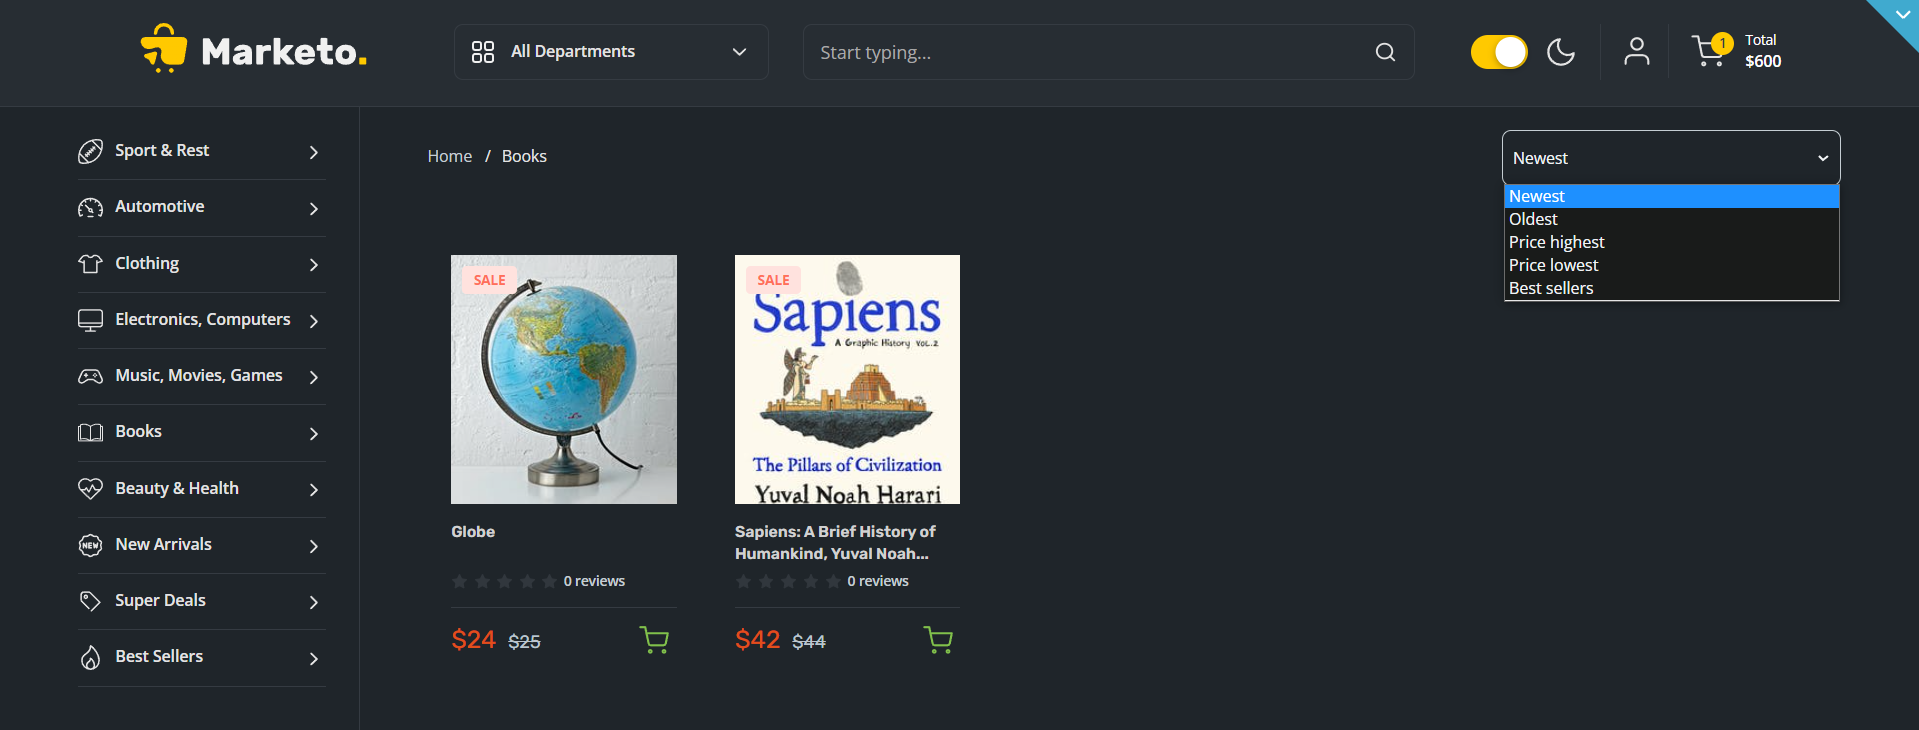
Task: Click the Marketo. brand name text
Action: (x=284, y=51)
